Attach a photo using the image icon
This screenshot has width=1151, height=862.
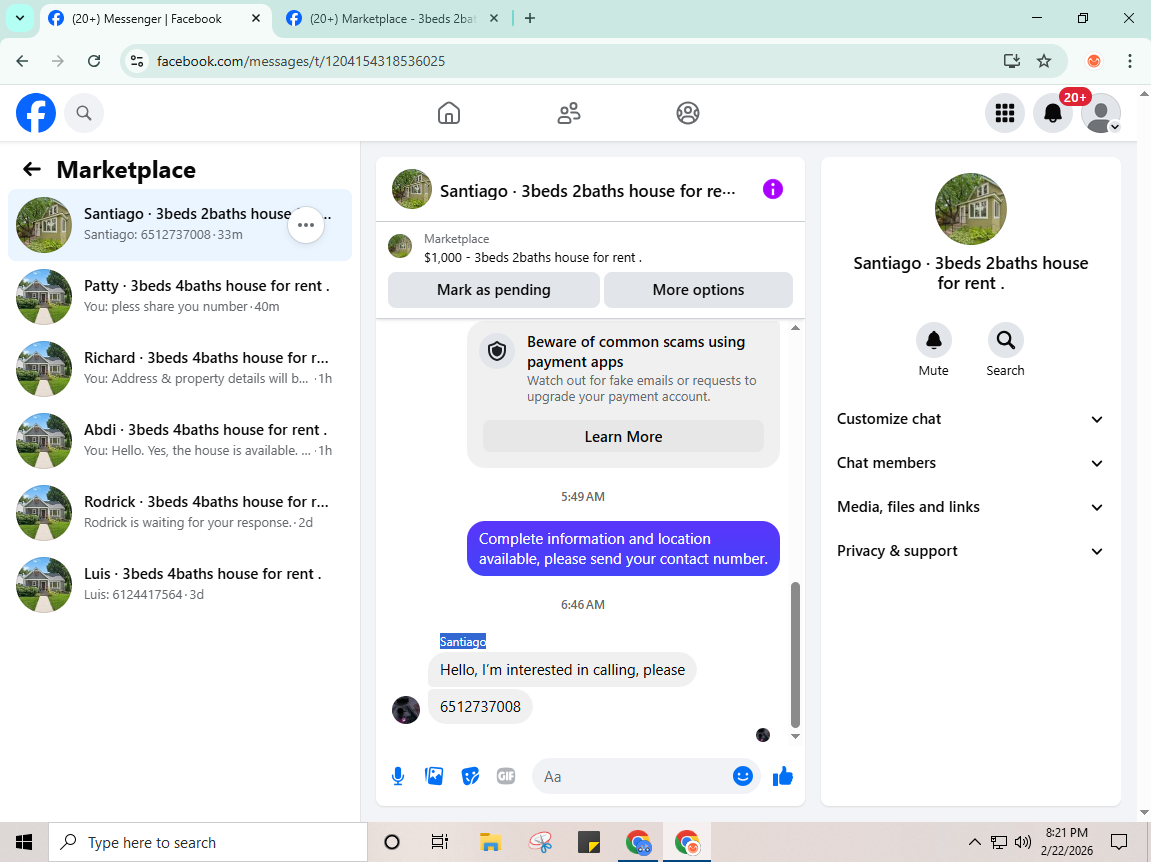(434, 776)
